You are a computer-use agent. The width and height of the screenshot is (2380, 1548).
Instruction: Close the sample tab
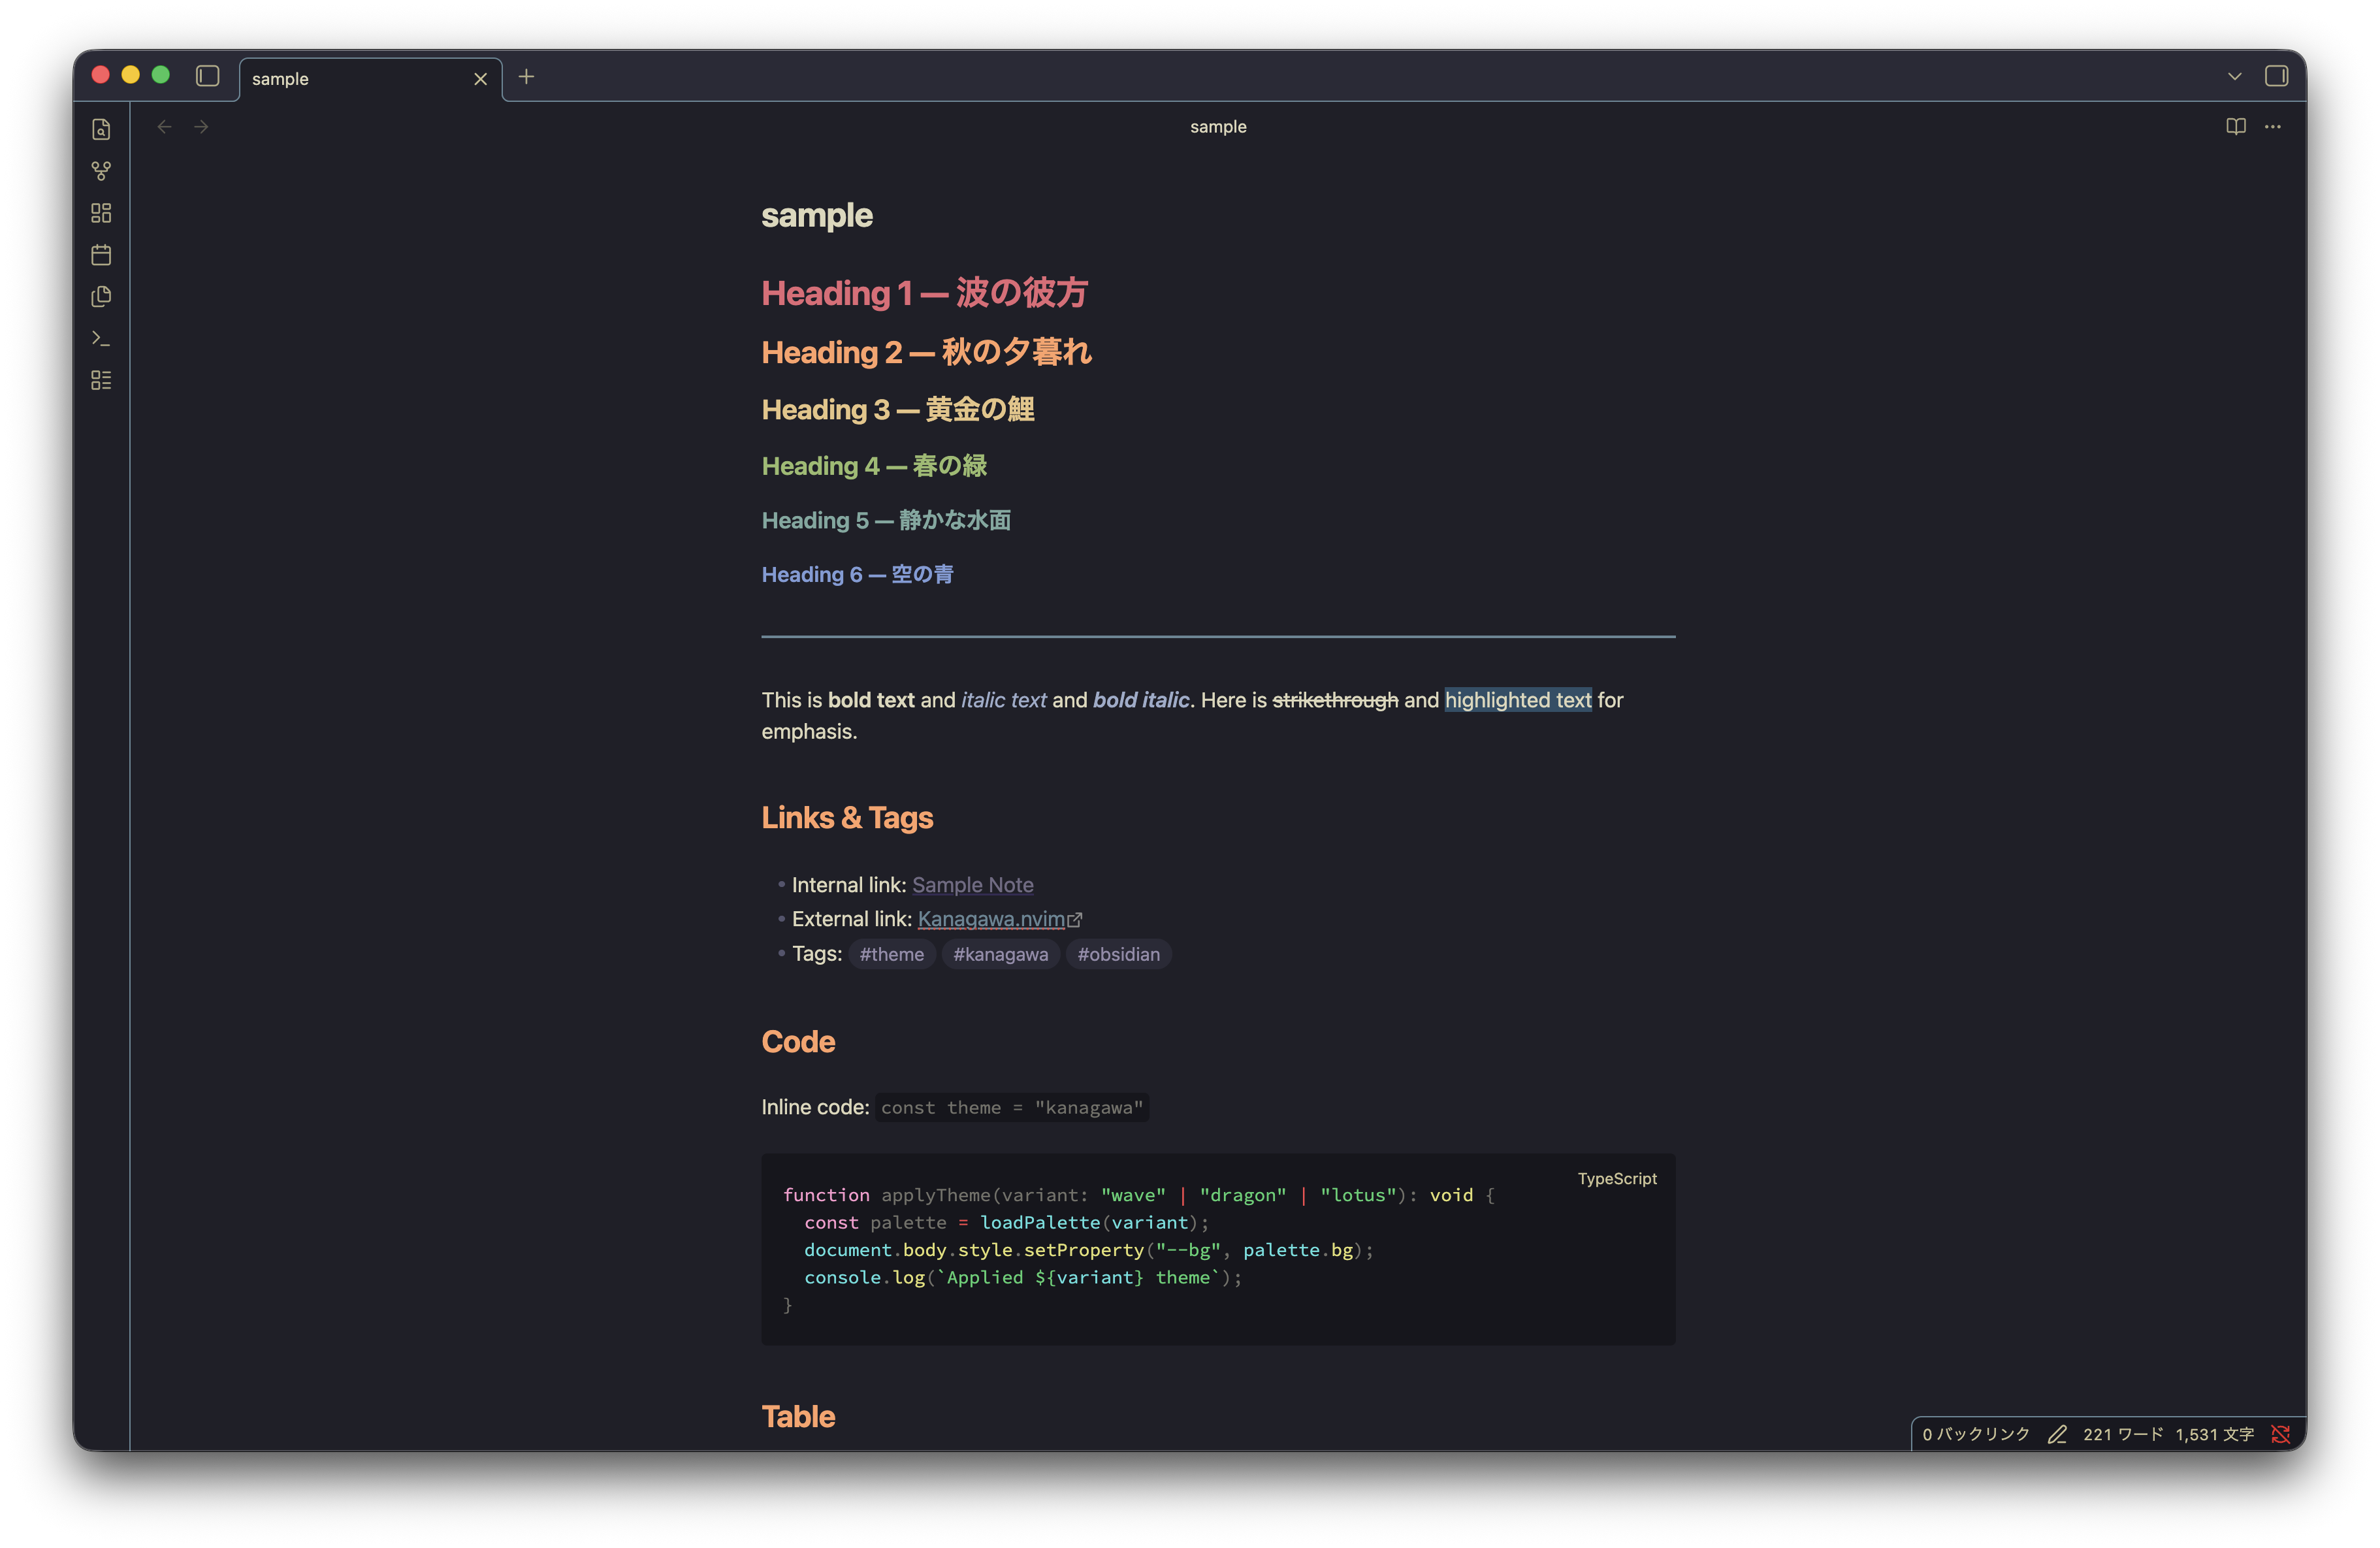pyautogui.click(x=481, y=79)
